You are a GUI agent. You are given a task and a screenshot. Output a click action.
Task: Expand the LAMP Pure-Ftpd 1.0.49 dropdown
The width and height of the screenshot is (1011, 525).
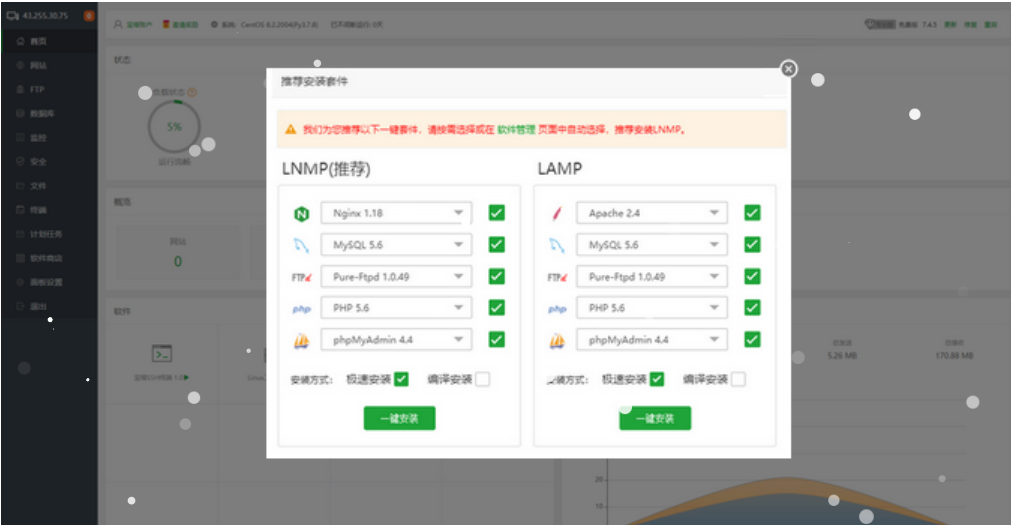tap(652, 277)
